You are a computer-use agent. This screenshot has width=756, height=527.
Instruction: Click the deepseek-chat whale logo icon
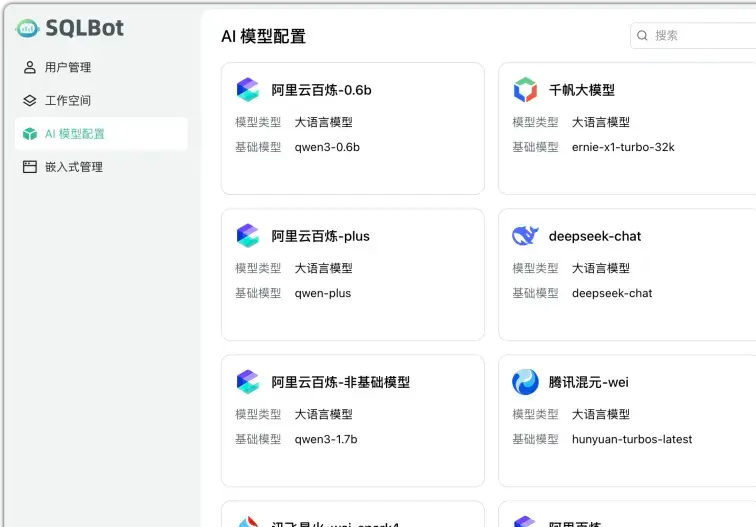525,236
